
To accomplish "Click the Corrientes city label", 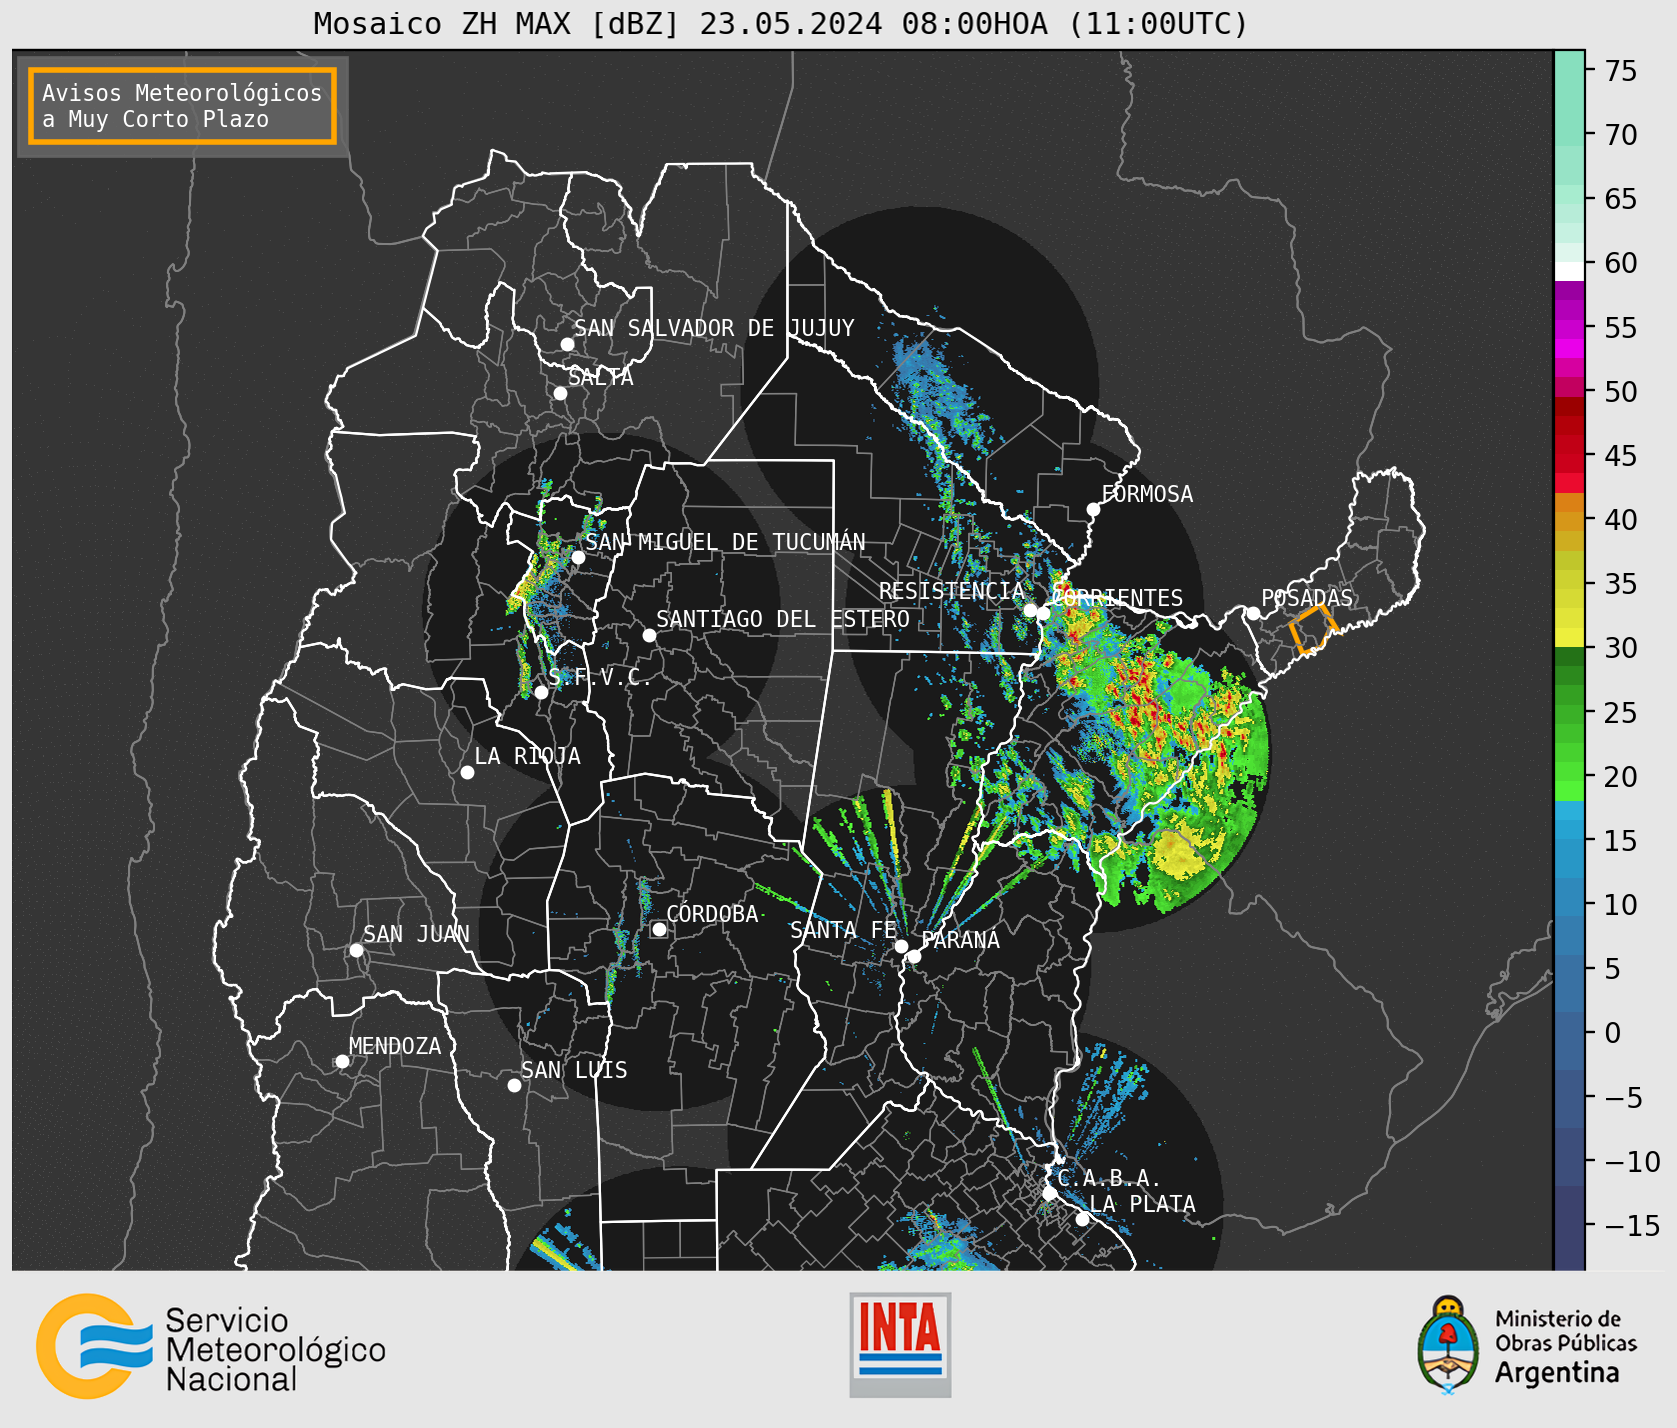I will click(1119, 598).
